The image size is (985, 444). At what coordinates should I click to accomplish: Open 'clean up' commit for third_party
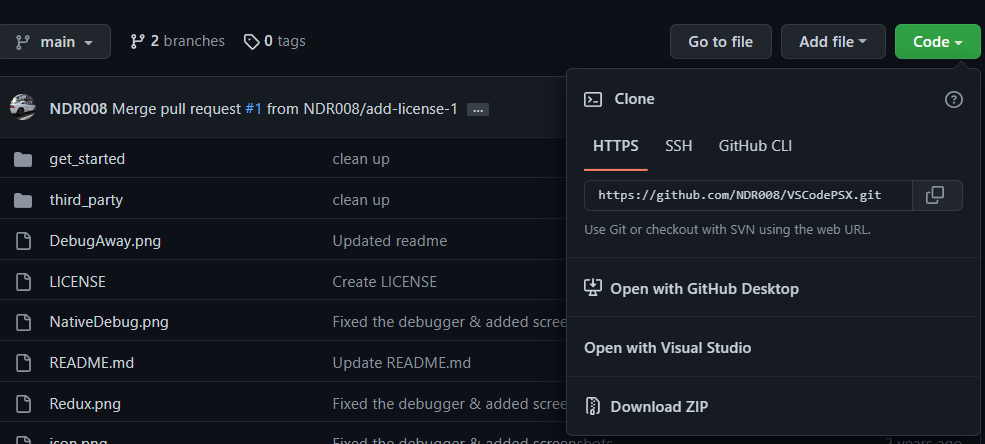(361, 200)
